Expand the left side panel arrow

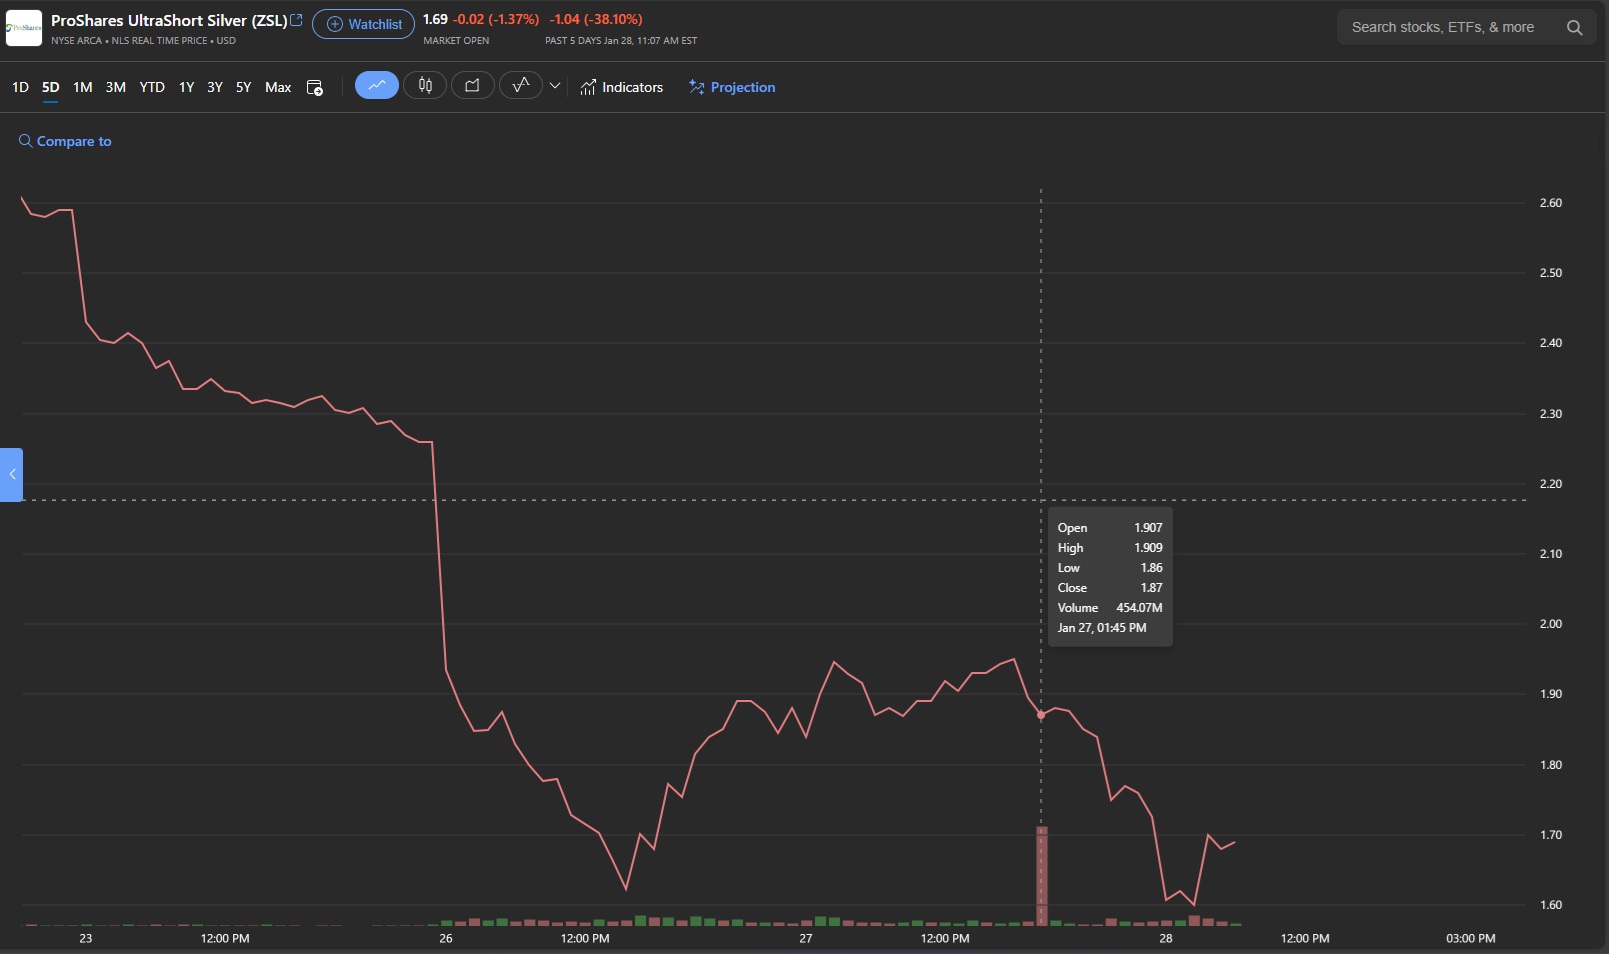(12, 474)
